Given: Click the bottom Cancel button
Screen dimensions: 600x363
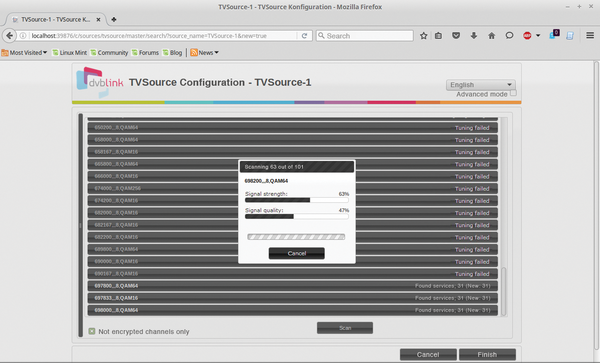Looking at the screenshot, I should [428, 355].
